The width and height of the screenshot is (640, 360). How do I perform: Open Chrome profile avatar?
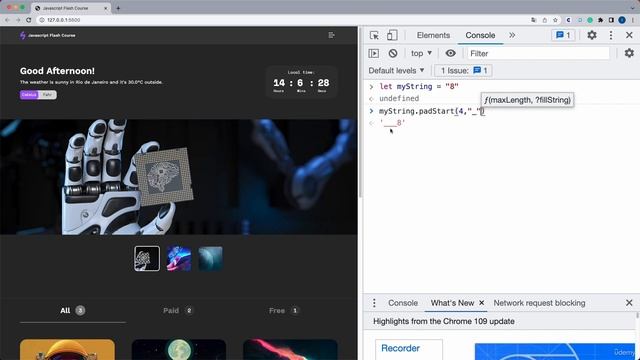(x=622, y=20)
